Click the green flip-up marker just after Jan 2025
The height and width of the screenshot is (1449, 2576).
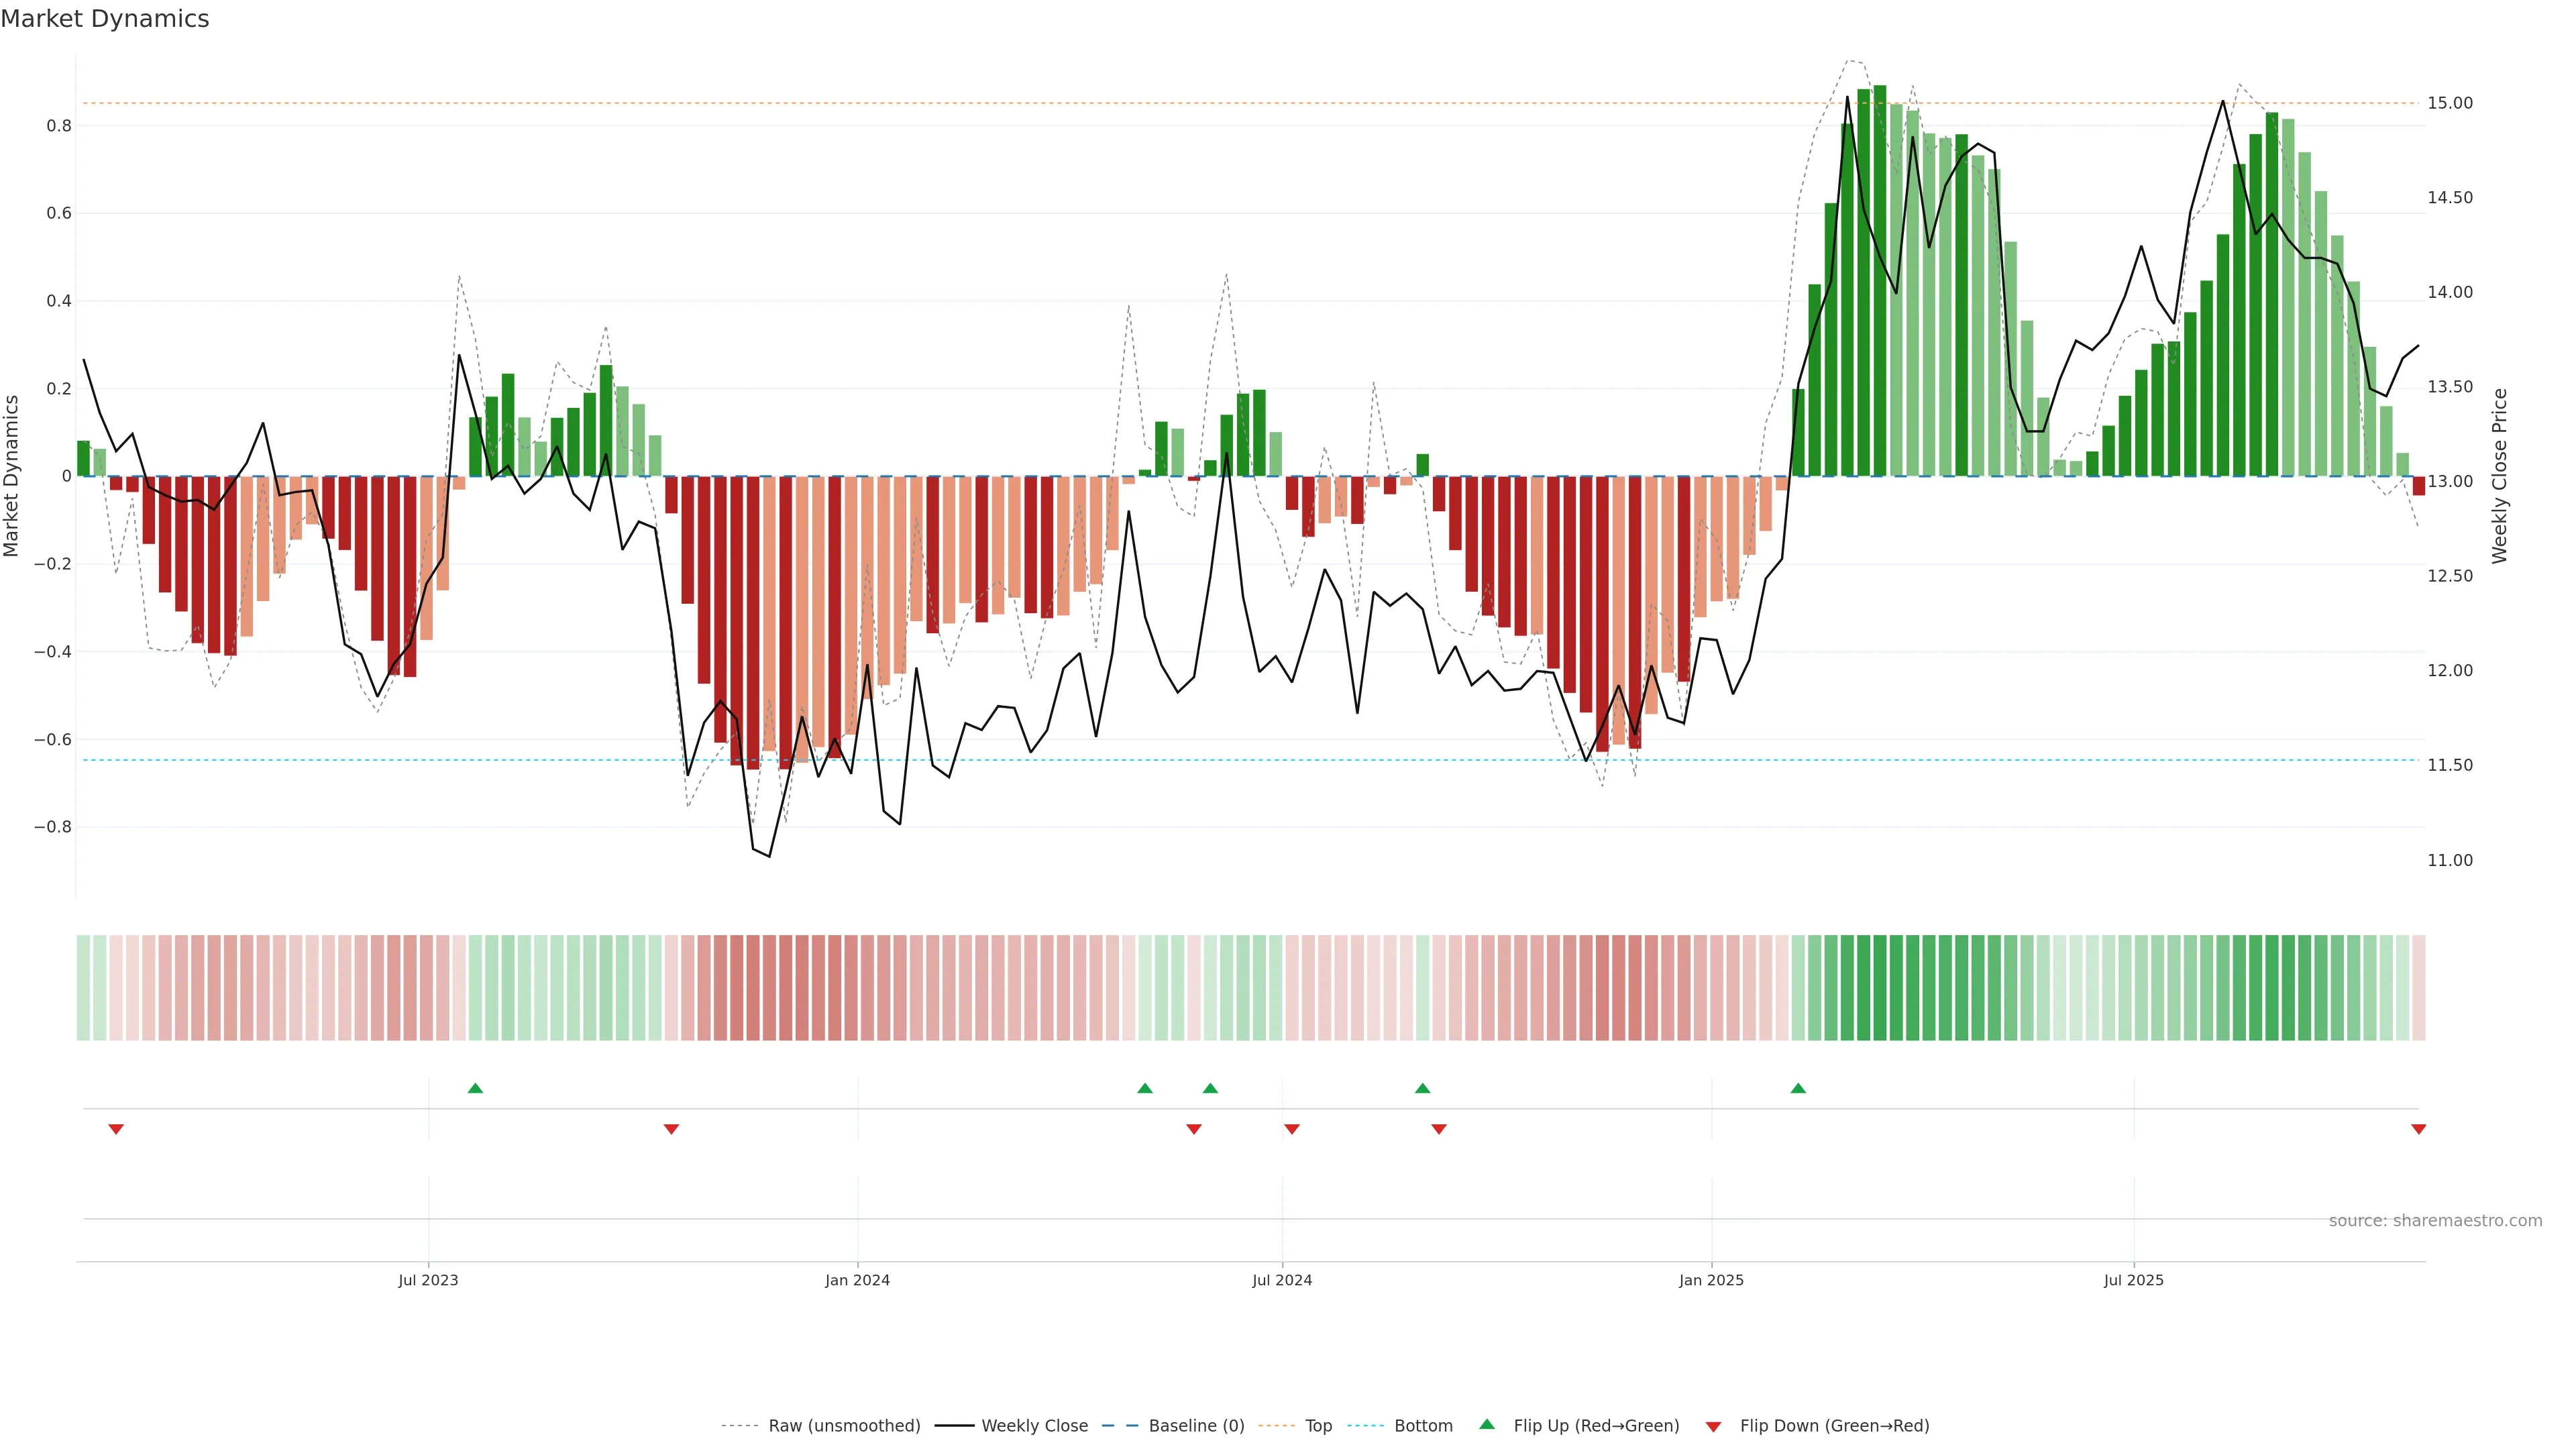(1798, 1088)
